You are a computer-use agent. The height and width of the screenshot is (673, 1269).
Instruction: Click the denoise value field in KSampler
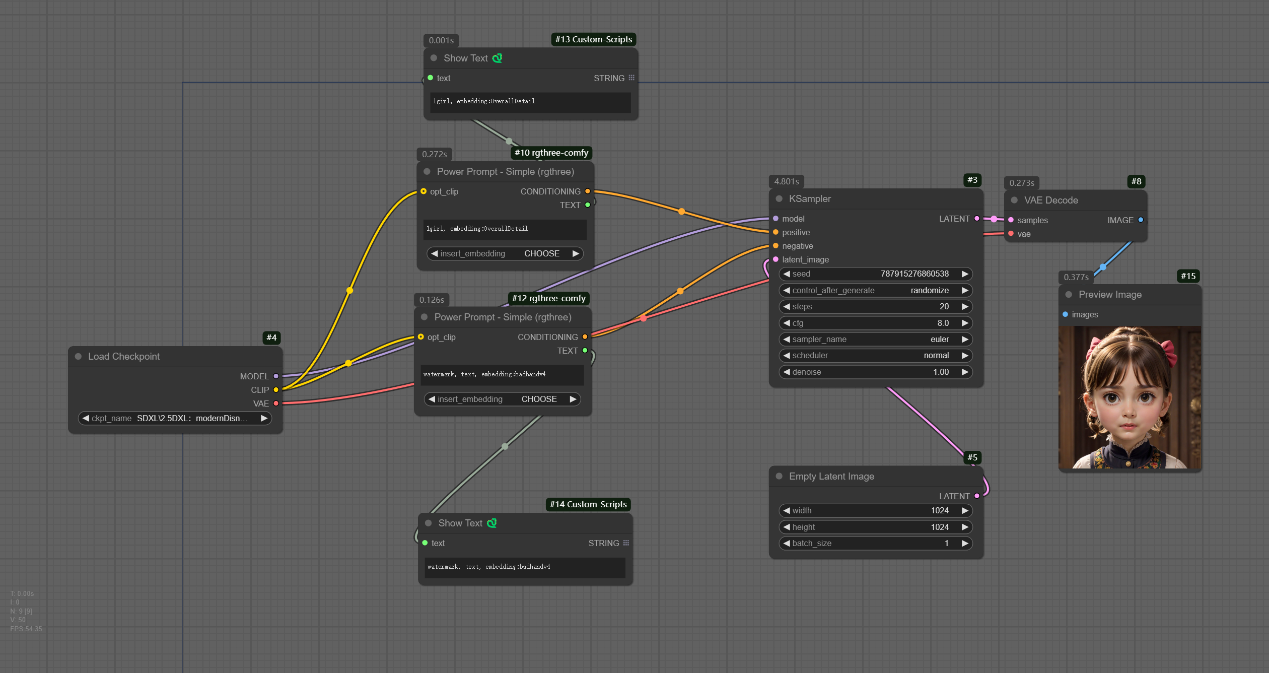(875, 372)
